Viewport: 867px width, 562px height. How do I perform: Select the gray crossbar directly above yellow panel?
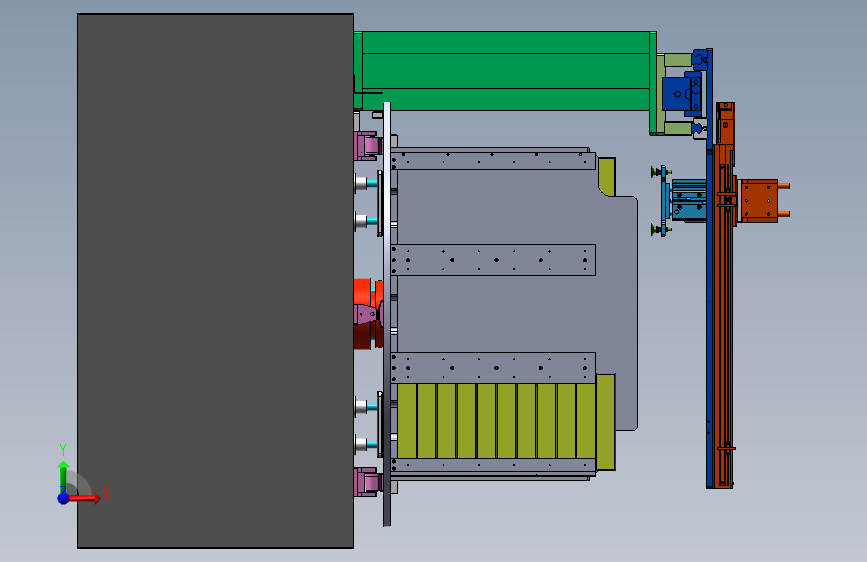coord(493,368)
